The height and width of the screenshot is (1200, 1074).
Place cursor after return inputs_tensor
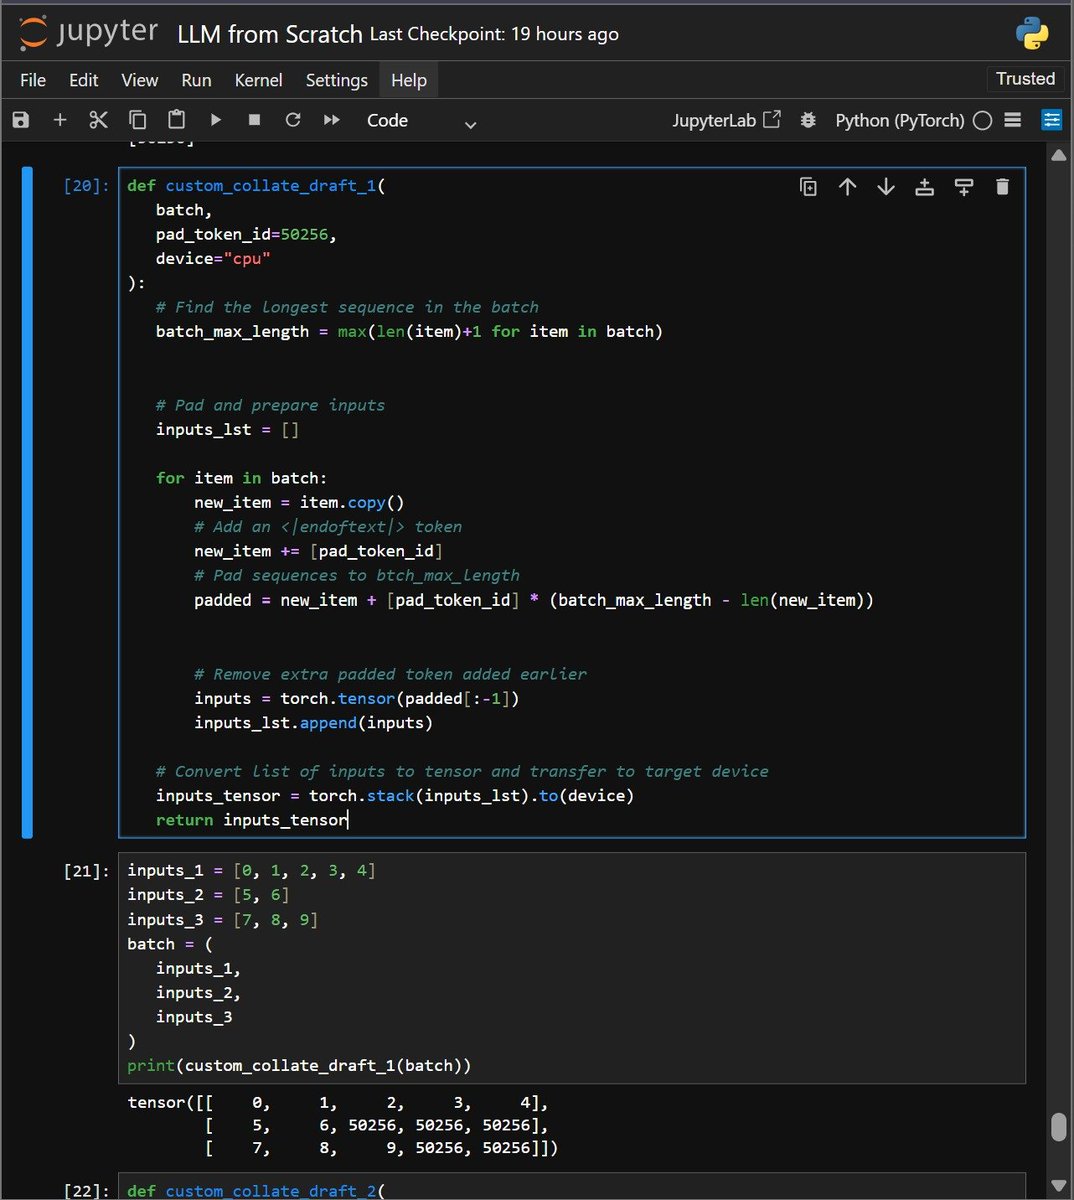coord(348,820)
